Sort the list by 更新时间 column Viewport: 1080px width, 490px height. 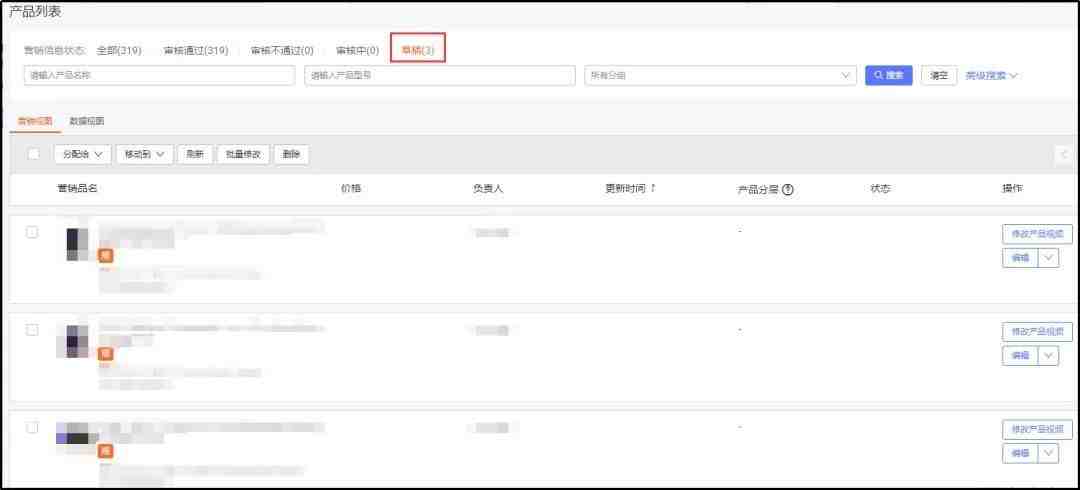(x=630, y=188)
